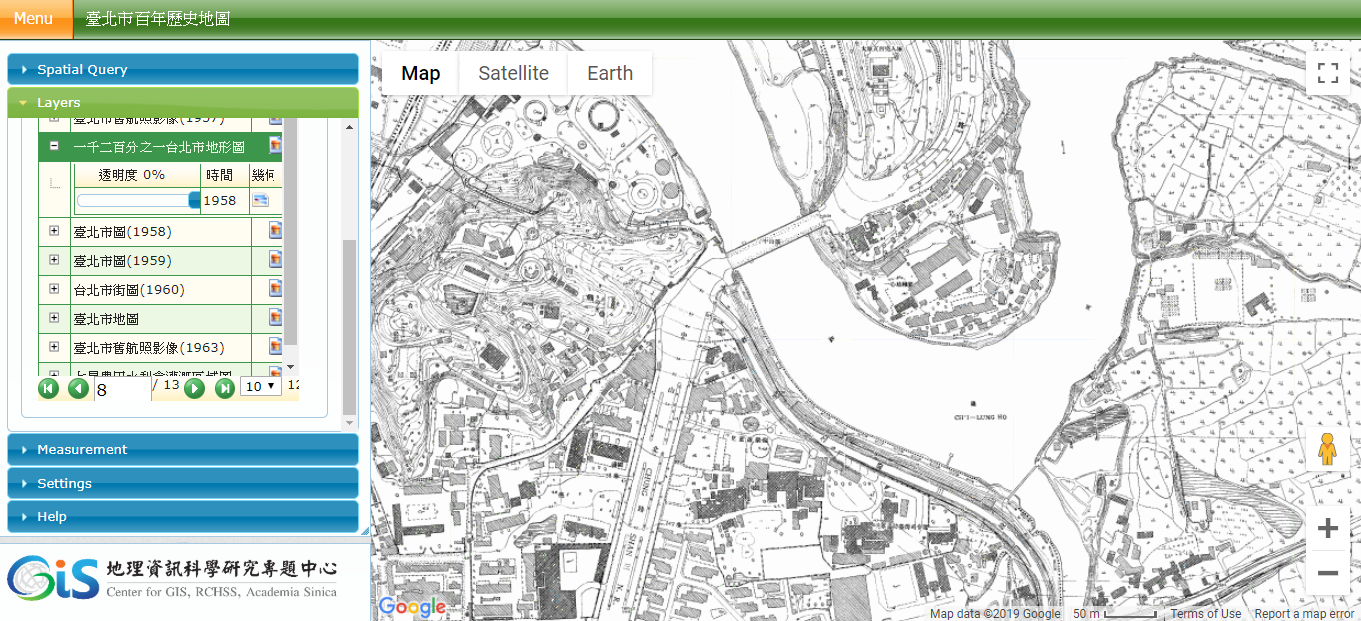This screenshot has height=621, width=1361.
Task: Switch to Earth view
Action: point(609,73)
